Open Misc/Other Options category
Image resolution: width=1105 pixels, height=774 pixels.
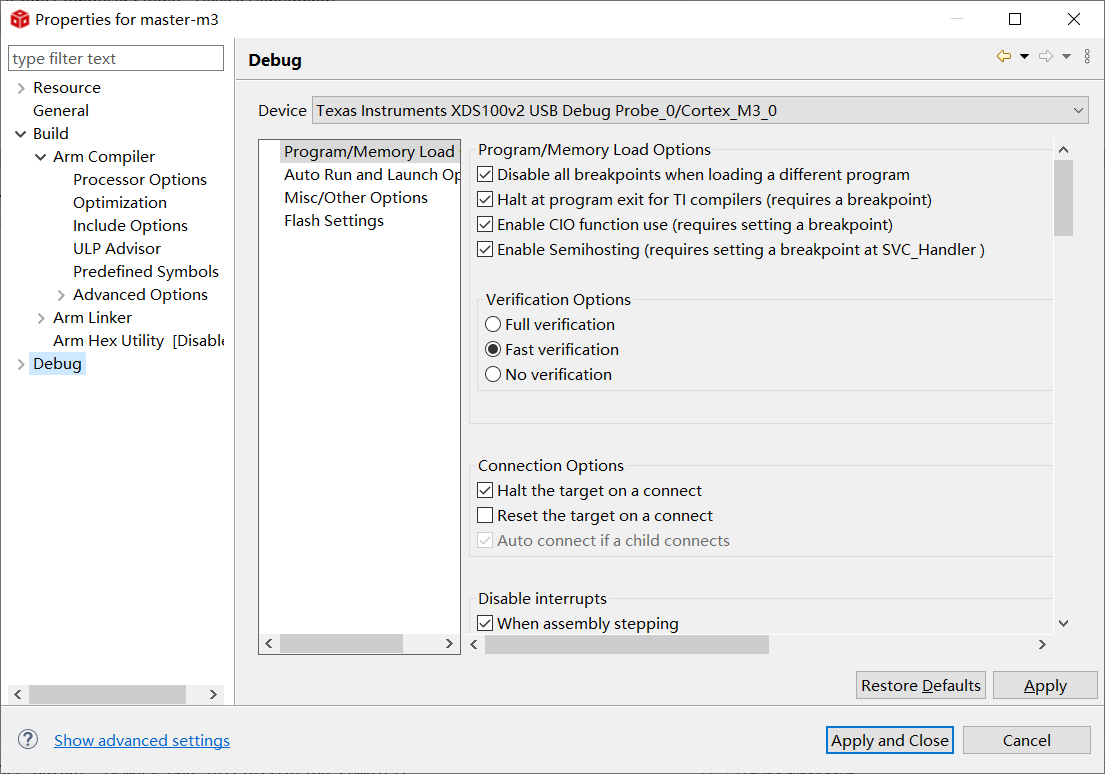coord(356,198)
